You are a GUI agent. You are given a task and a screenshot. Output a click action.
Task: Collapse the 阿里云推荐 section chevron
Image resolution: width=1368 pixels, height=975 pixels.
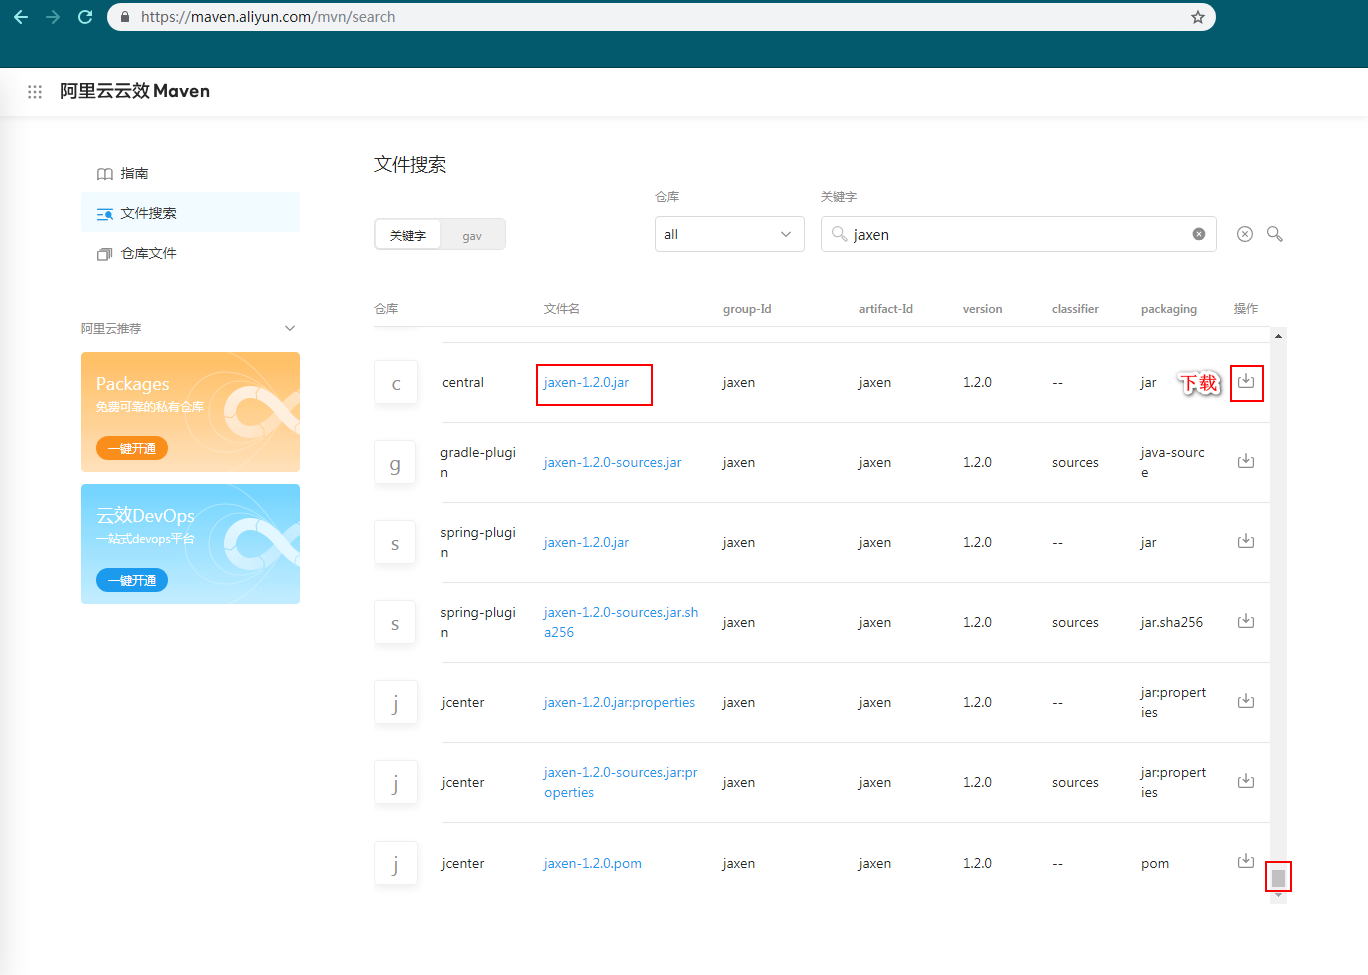(290, 328)
